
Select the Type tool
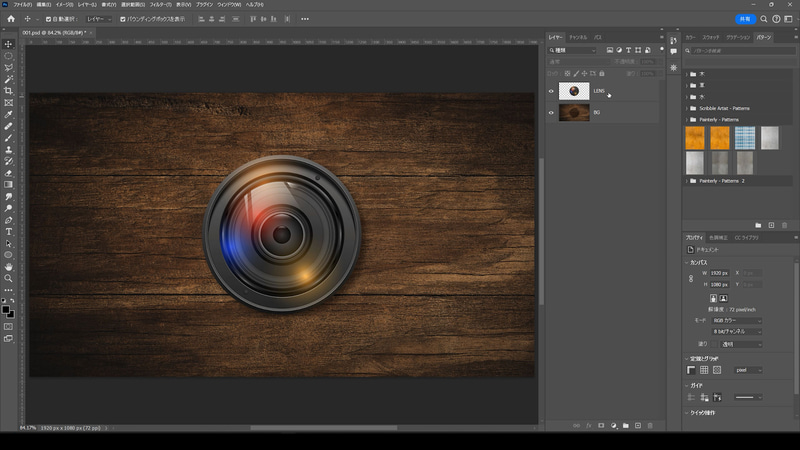point(8,231)
